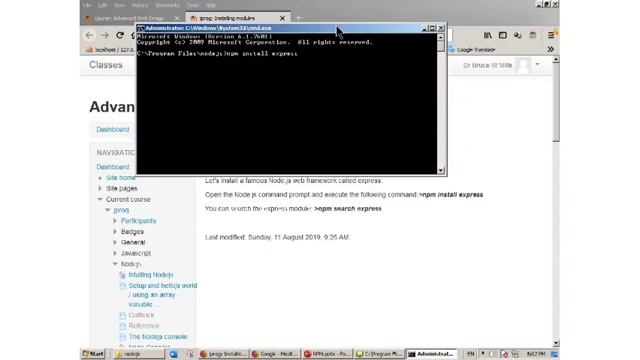Open Dashboard link in Navigation block
The width and height of the screenshot is (640, 360).
[x=113, y=167]
